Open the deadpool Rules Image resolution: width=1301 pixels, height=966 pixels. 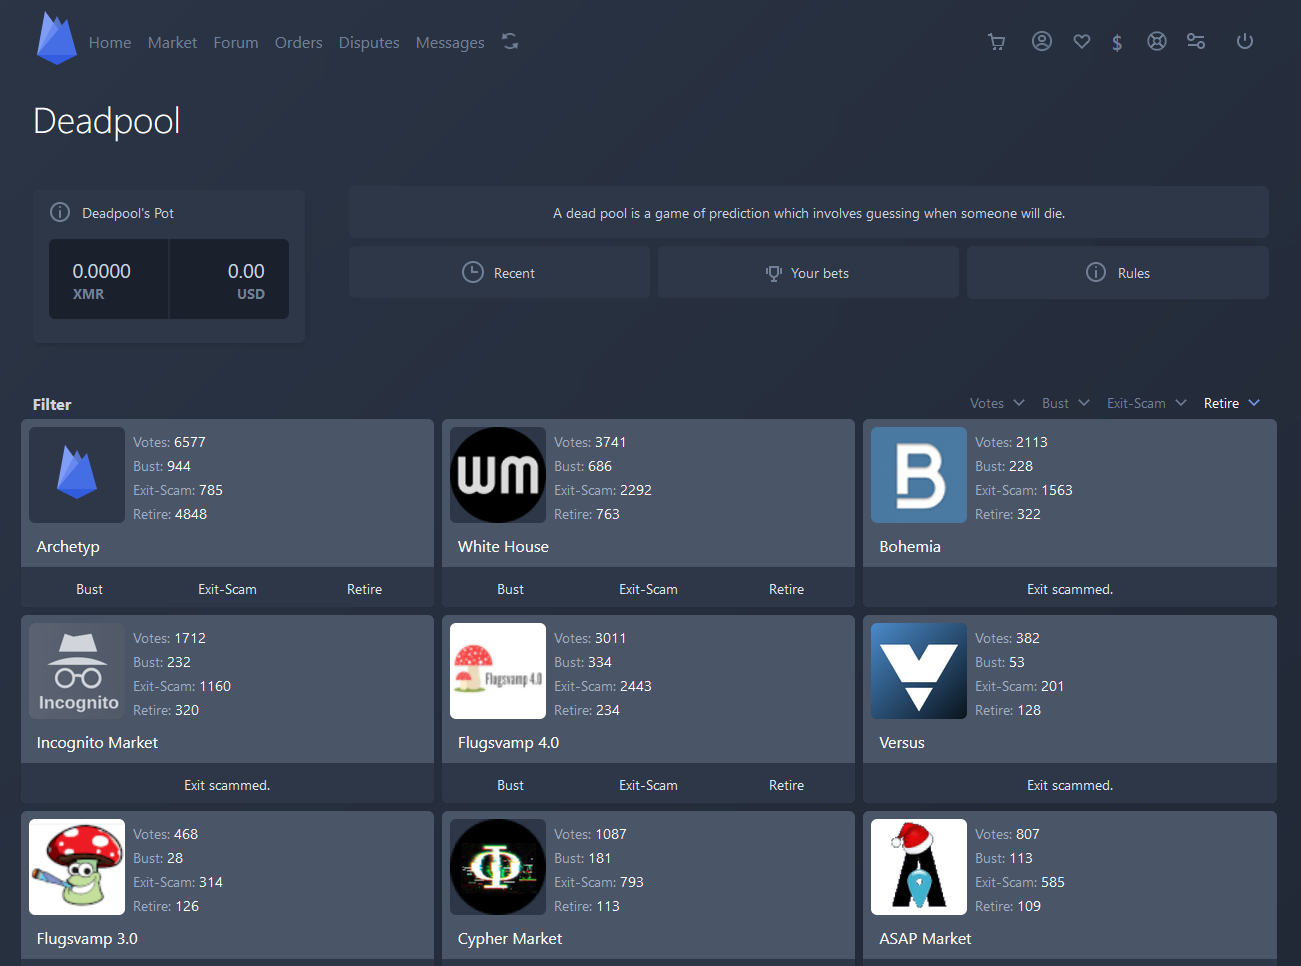pyautogui.click(x=1118, y=273)
